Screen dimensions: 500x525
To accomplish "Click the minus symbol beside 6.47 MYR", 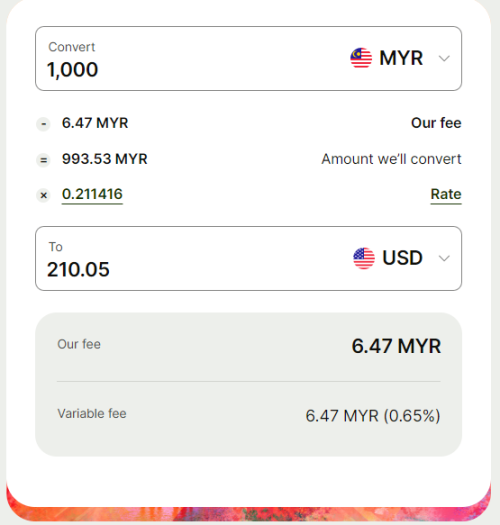I will pyautogui.click(x=44, y=124).
